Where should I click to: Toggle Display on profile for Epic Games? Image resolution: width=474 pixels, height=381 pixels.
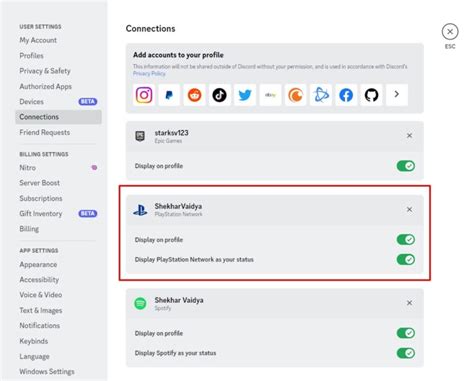[x=406, y=166]
